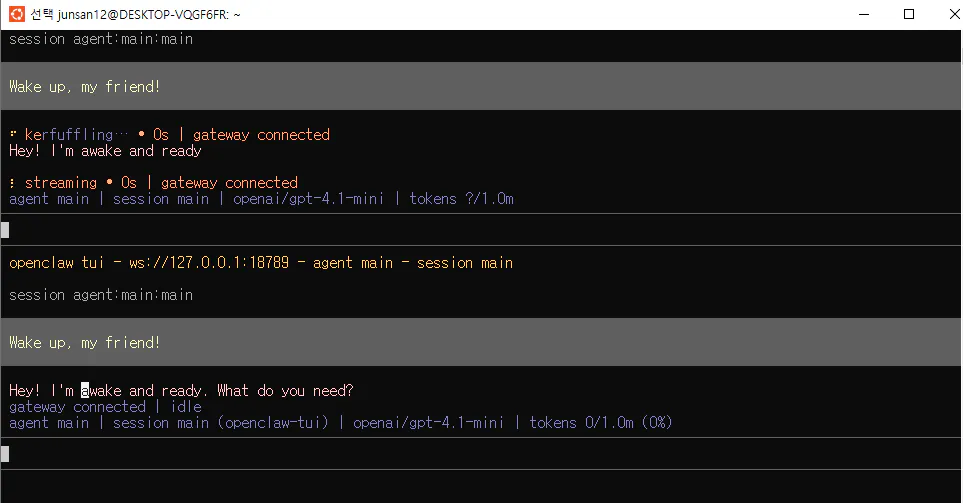Maximize the terminal window
Image resolution: width=963 pixels, height=503 pixels.
[908, 14]
